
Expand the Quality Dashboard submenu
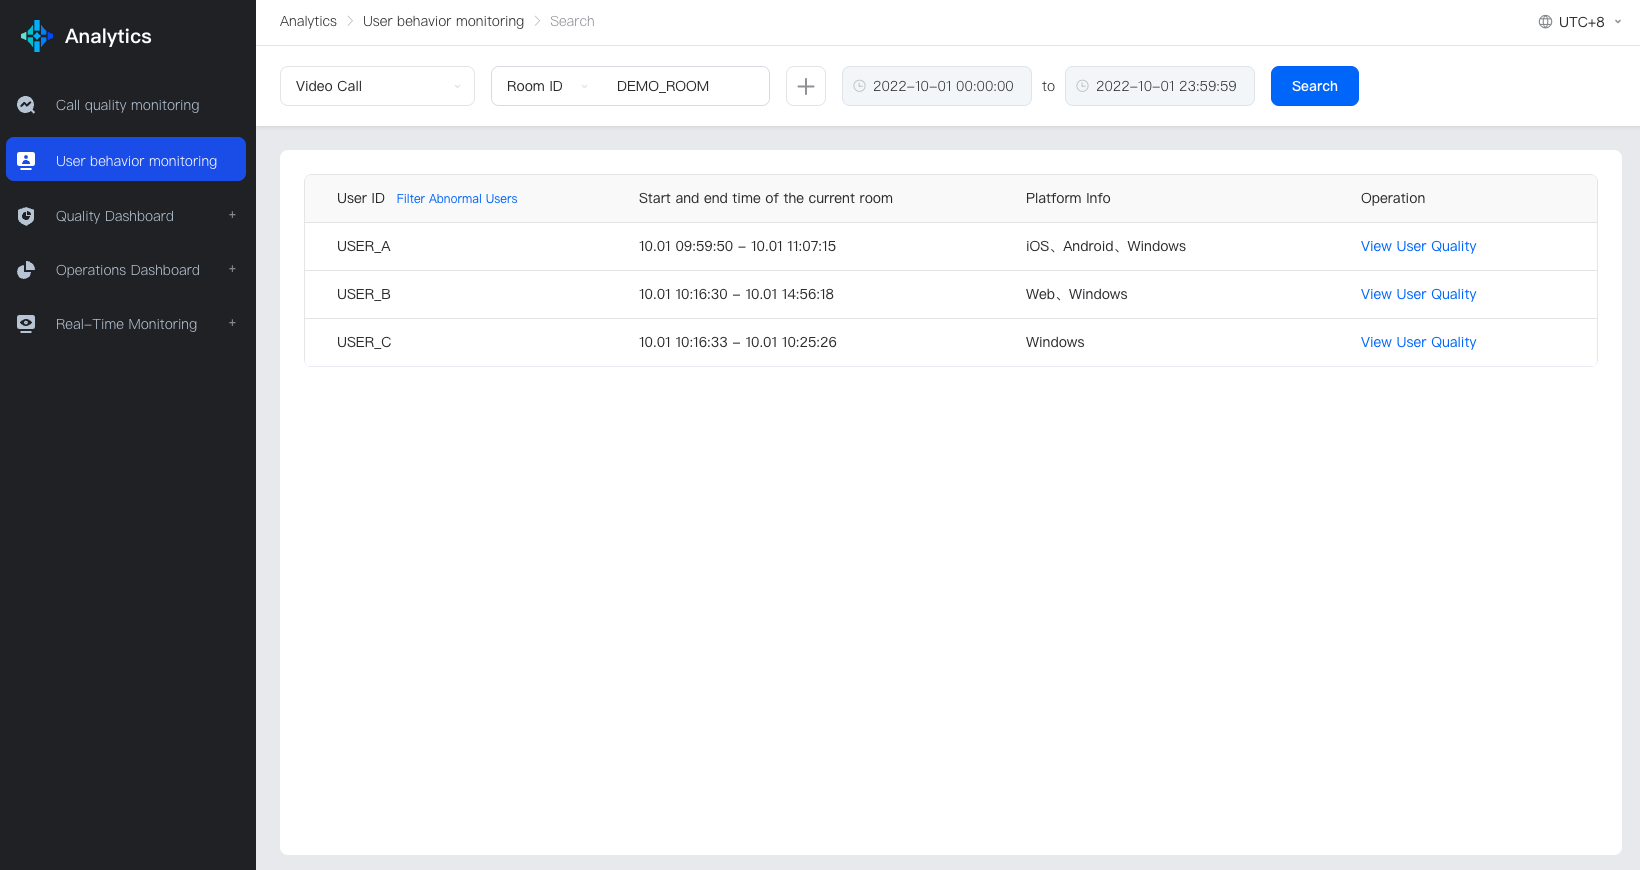[232, 215]
